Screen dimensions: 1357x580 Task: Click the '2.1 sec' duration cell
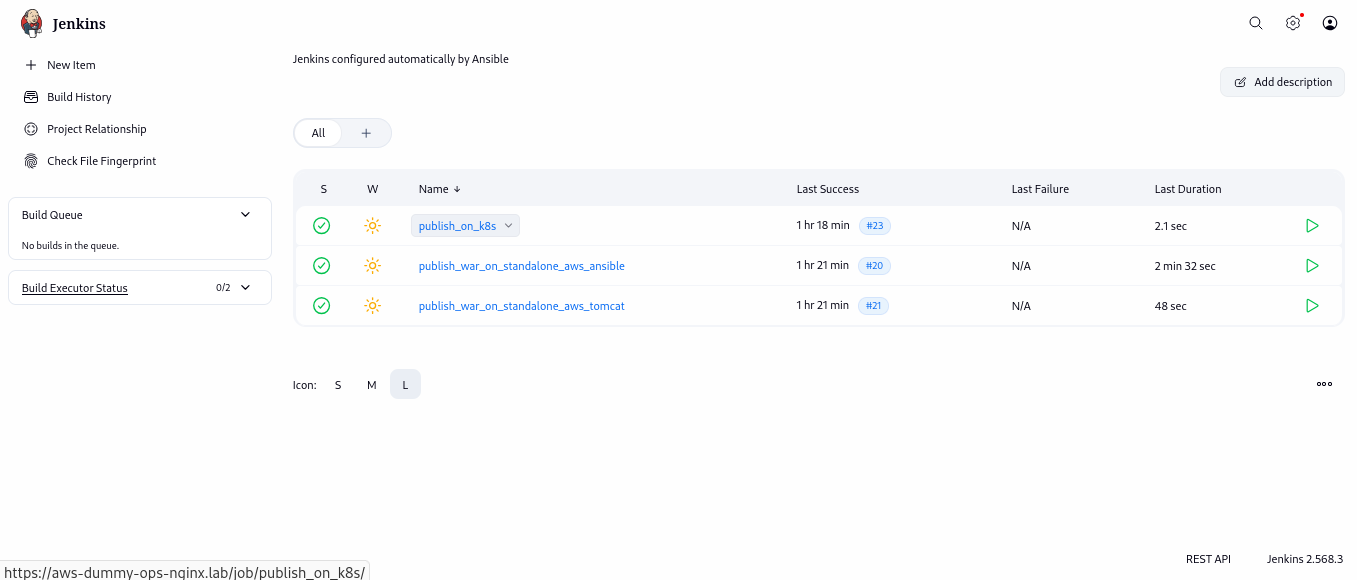[x=1171, y=226]
